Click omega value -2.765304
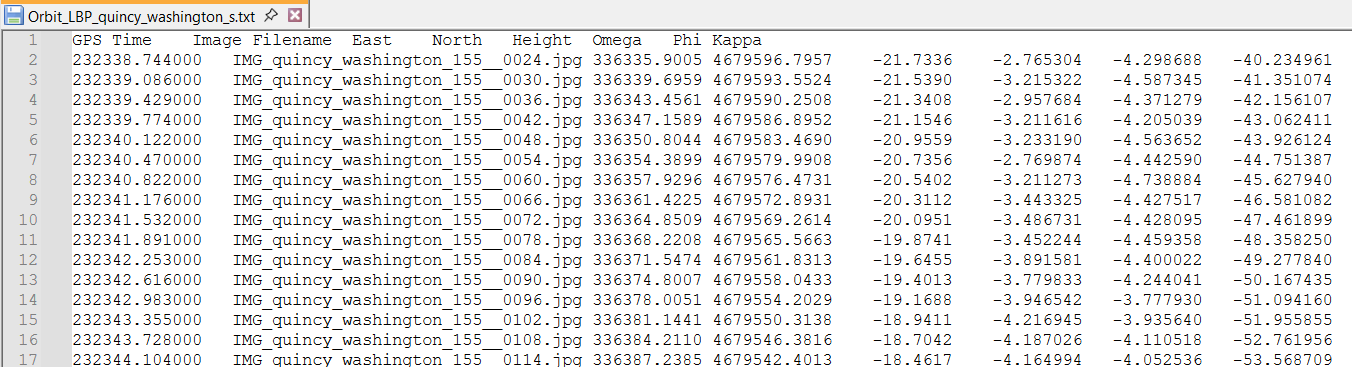Viewport: 1352px width, 367px height. 1037,60
